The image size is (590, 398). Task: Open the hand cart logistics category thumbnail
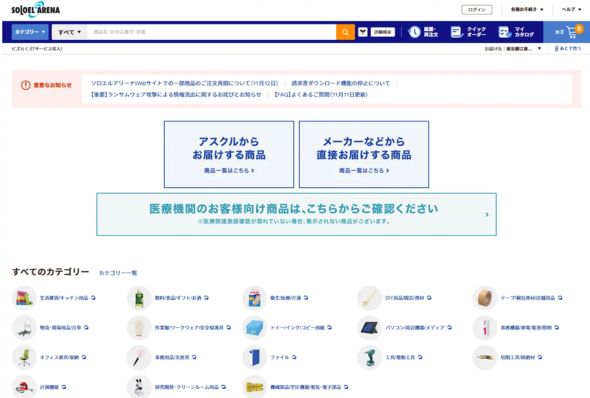[24, 327]
